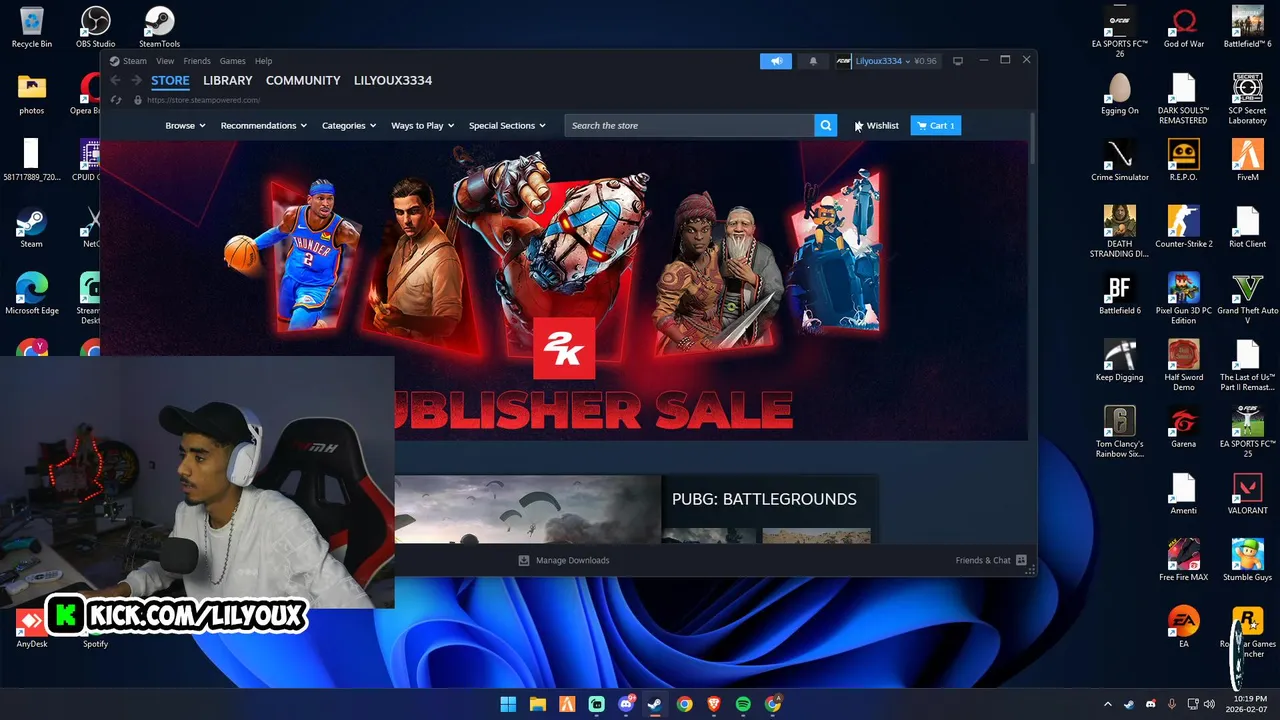The width and height of the screenshot is (1280, 720).
Task: Open OBS Studio desktop icon
Action: click(95, 27)
